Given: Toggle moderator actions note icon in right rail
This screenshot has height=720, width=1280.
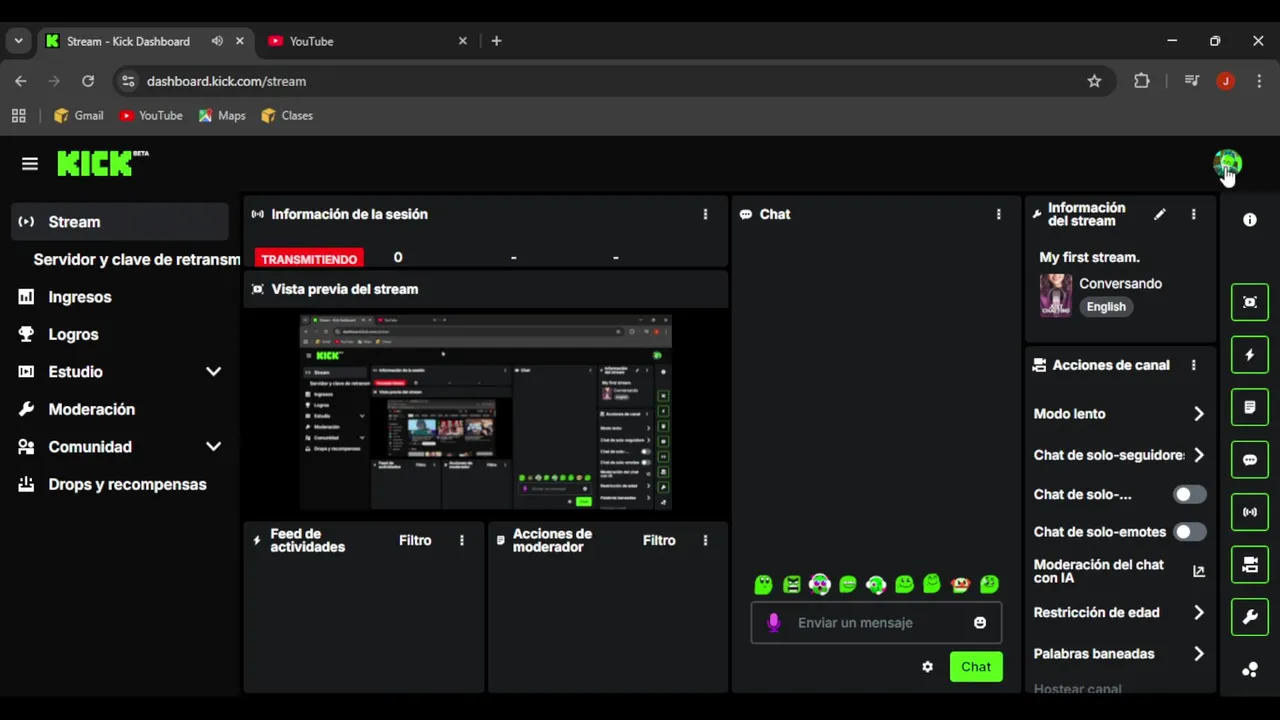Looking at the screenshot, I should pyautogui.click(x=1249, y=407).
